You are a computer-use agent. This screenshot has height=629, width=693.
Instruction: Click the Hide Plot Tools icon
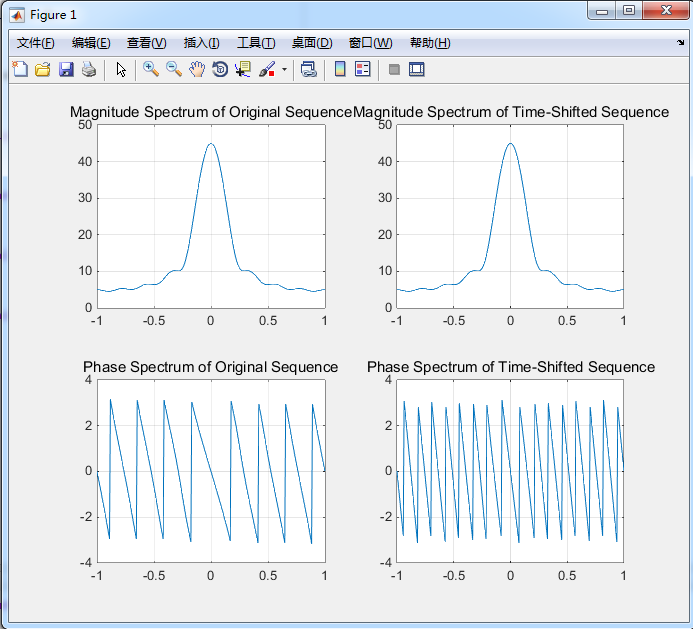(394, 69)
